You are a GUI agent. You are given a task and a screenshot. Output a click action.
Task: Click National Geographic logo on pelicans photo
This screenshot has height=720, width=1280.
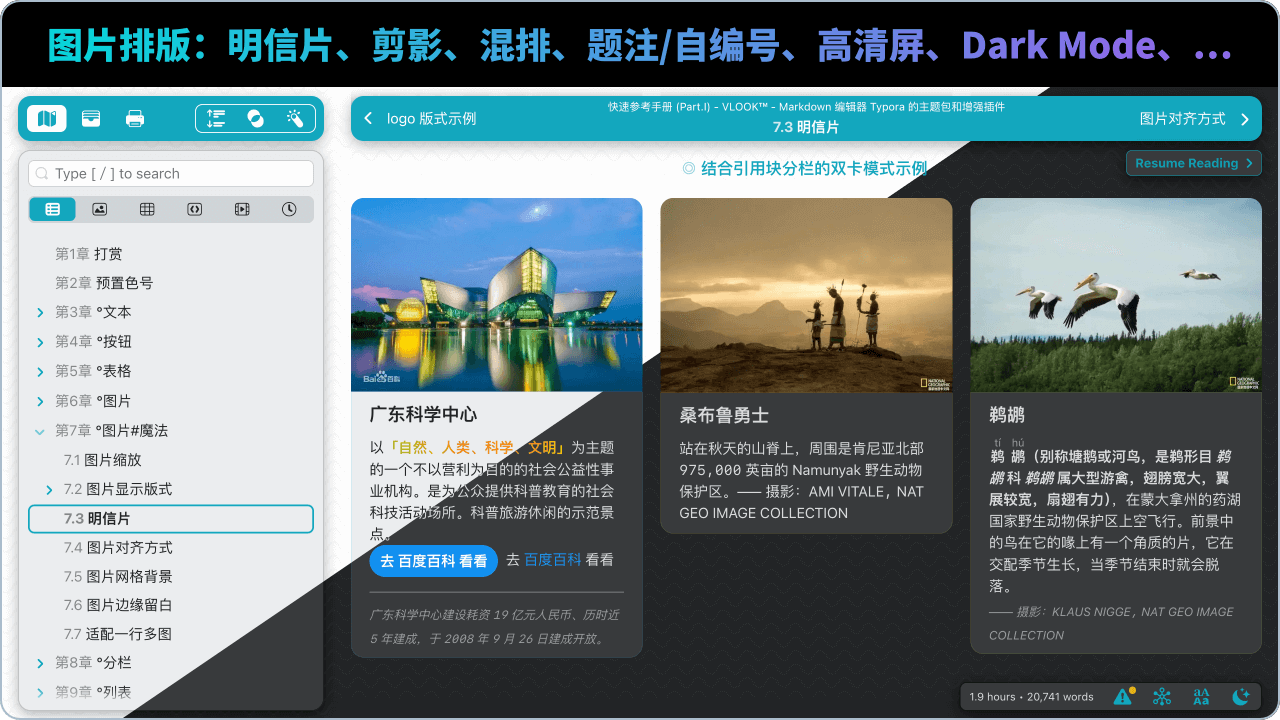tap(1244, 382)
